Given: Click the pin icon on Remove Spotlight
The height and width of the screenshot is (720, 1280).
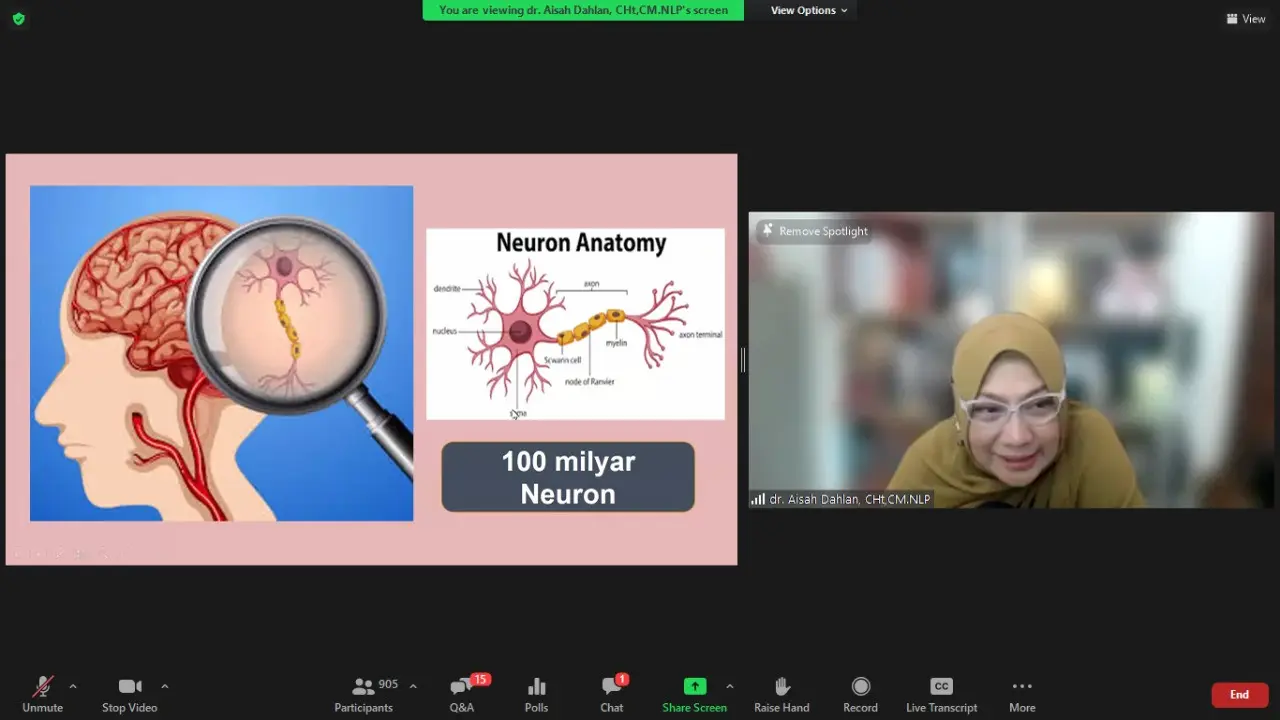Looking at the screenshot, I should 767,231.
